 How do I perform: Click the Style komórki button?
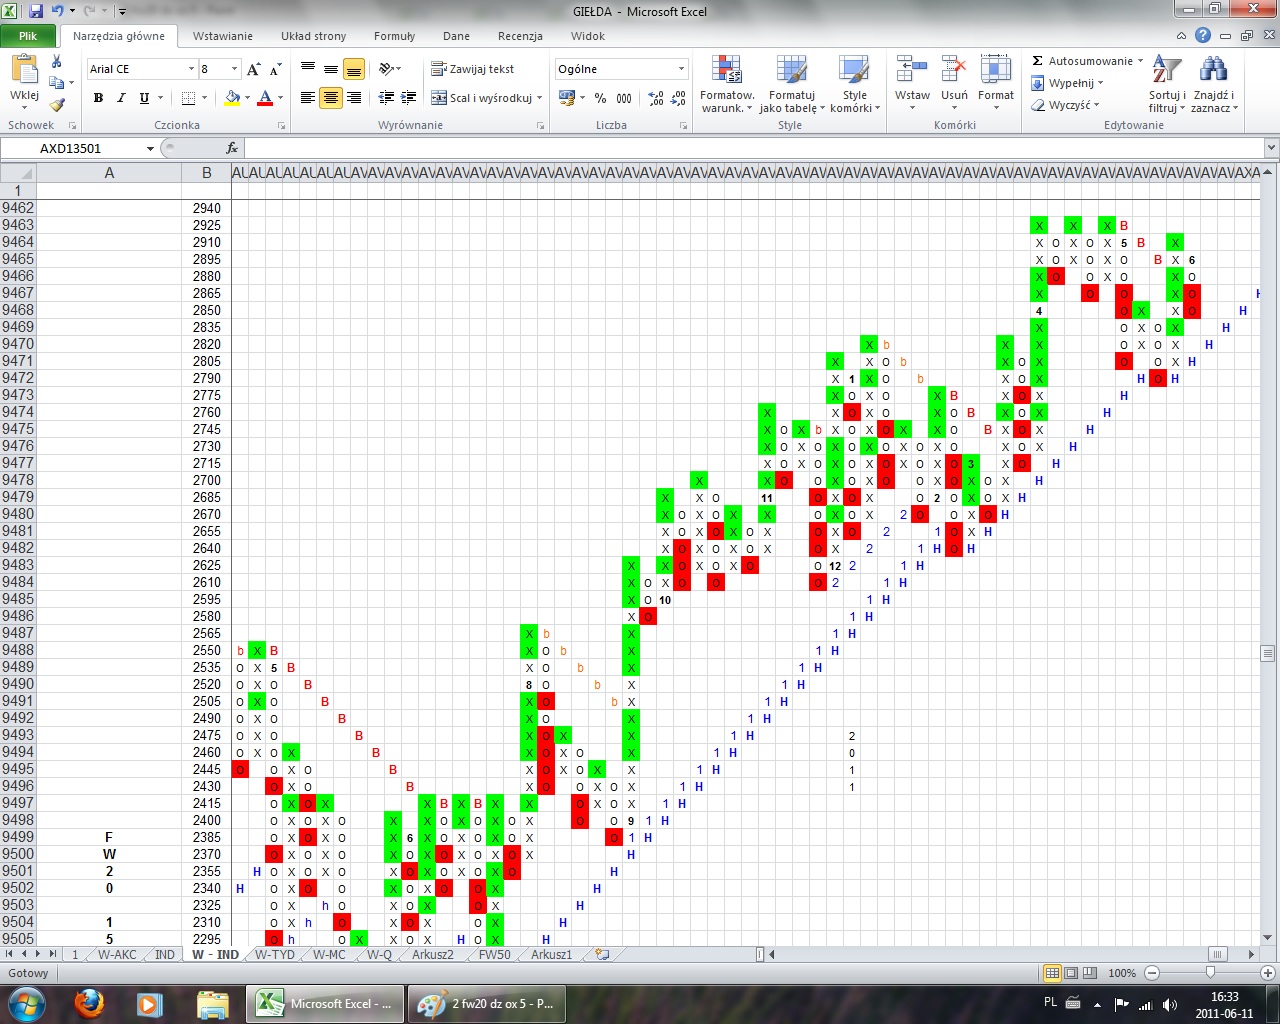tap(855, 85)
